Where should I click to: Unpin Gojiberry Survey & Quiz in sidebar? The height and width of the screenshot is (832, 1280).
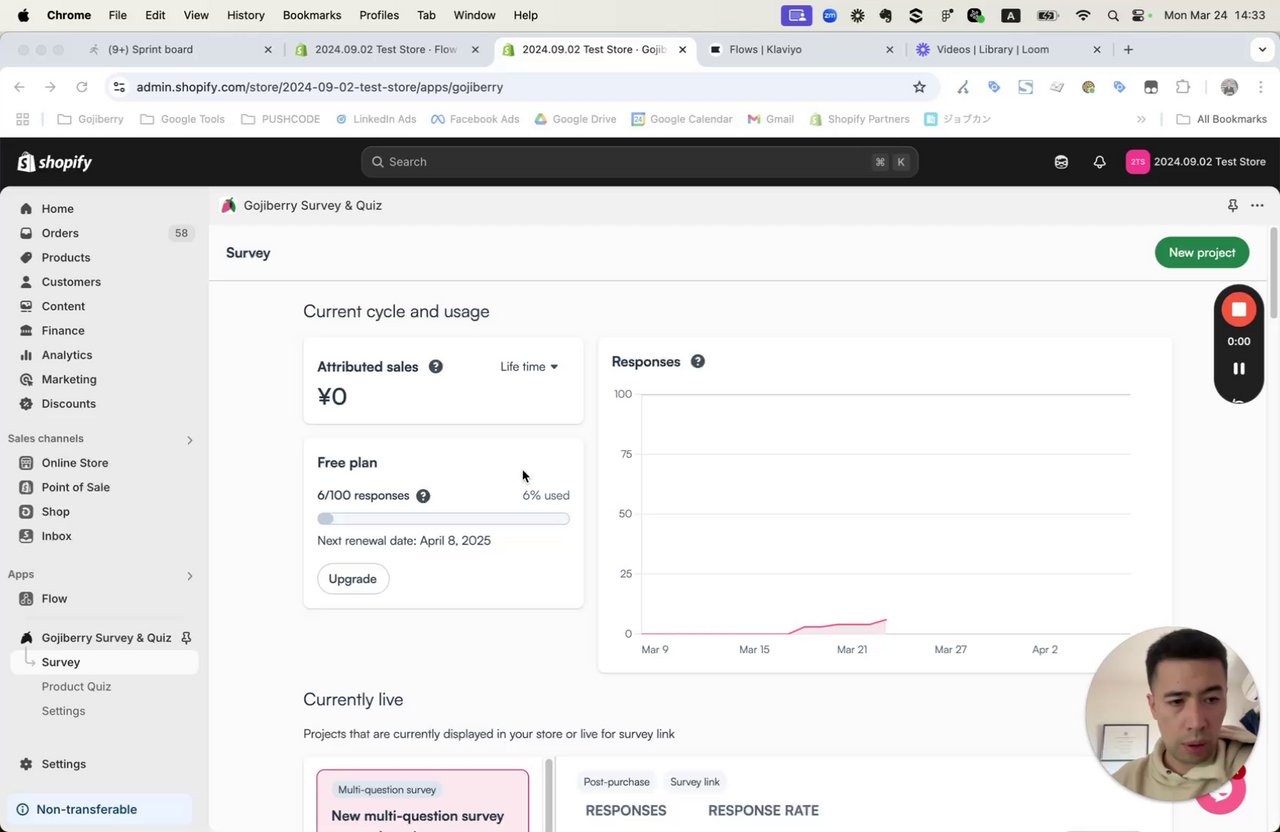pos(186,638)
